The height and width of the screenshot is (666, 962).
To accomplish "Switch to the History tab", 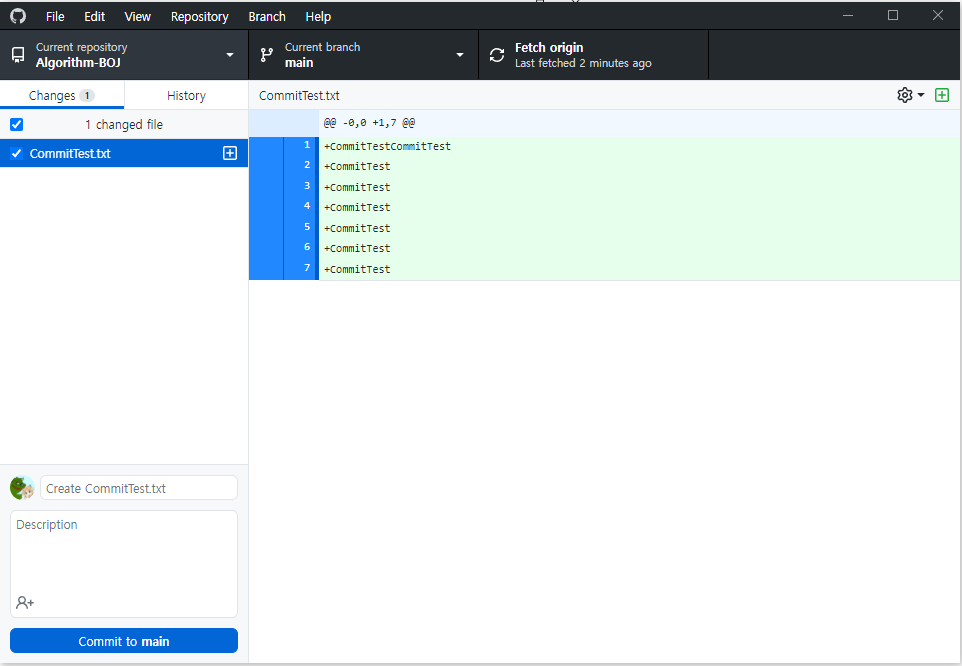I will (187, 95).
